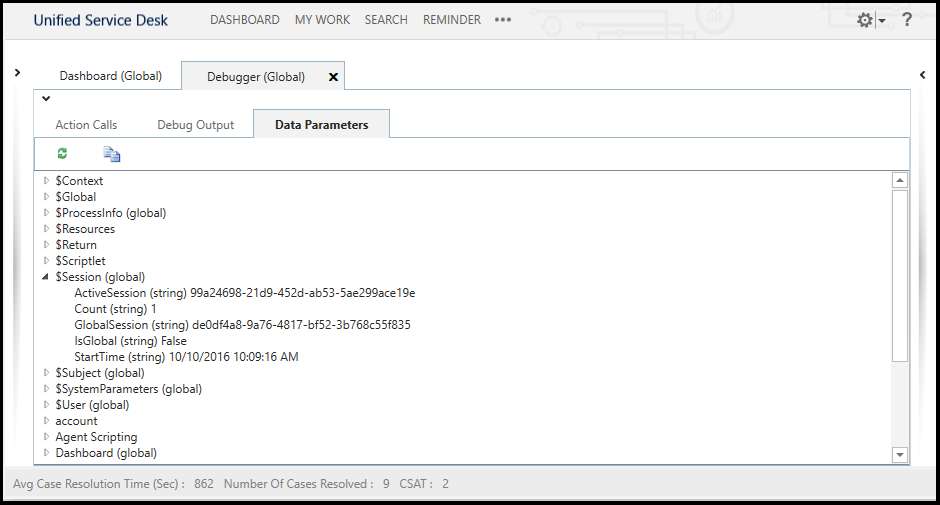Select the account label
The width and height of the screenshot is (940, 505).
click(x=76, y=421)
